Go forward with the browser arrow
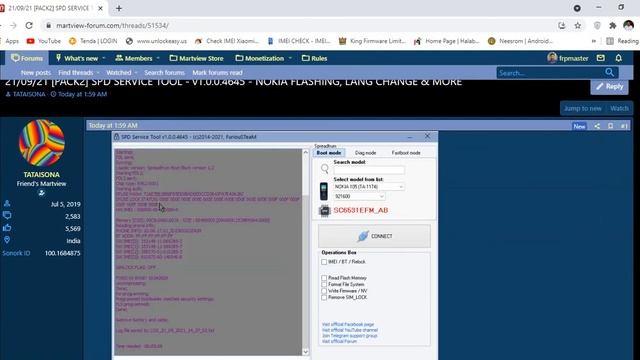Screen dimensions: 640x360 13,25
